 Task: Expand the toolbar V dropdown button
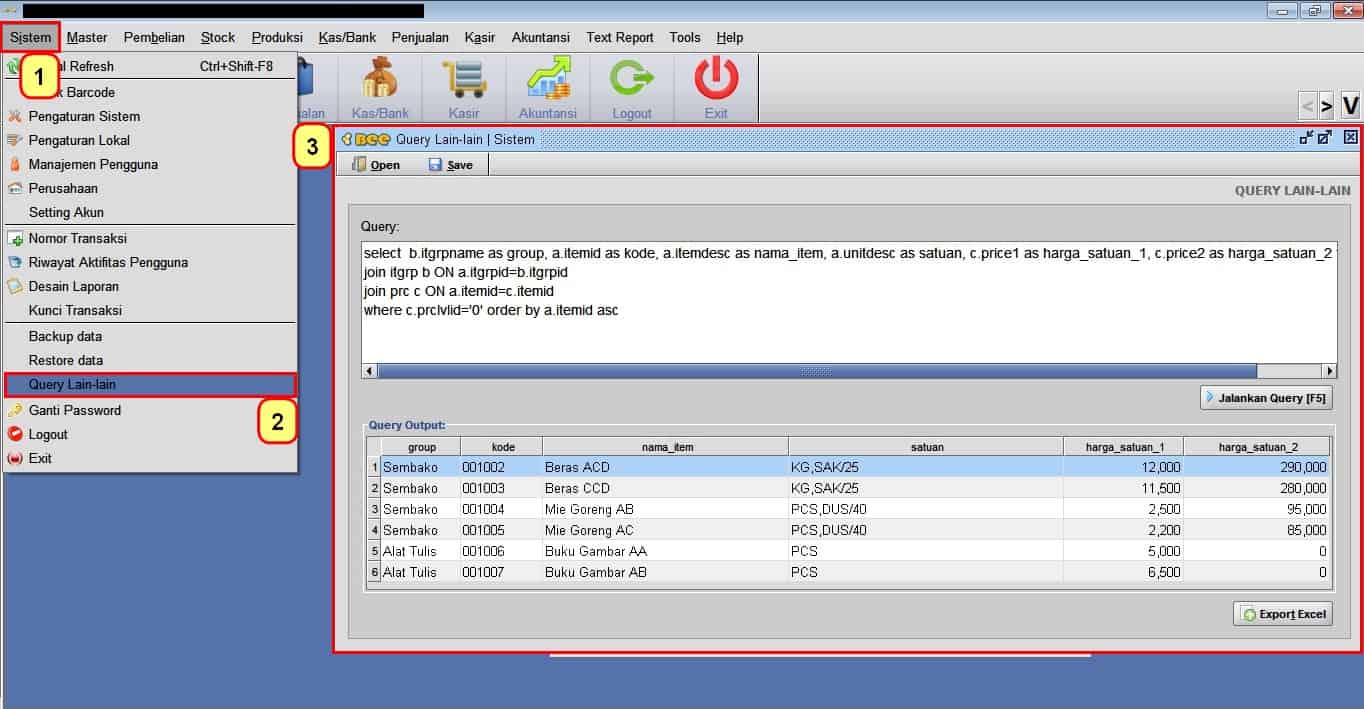tap(1350, 105)
